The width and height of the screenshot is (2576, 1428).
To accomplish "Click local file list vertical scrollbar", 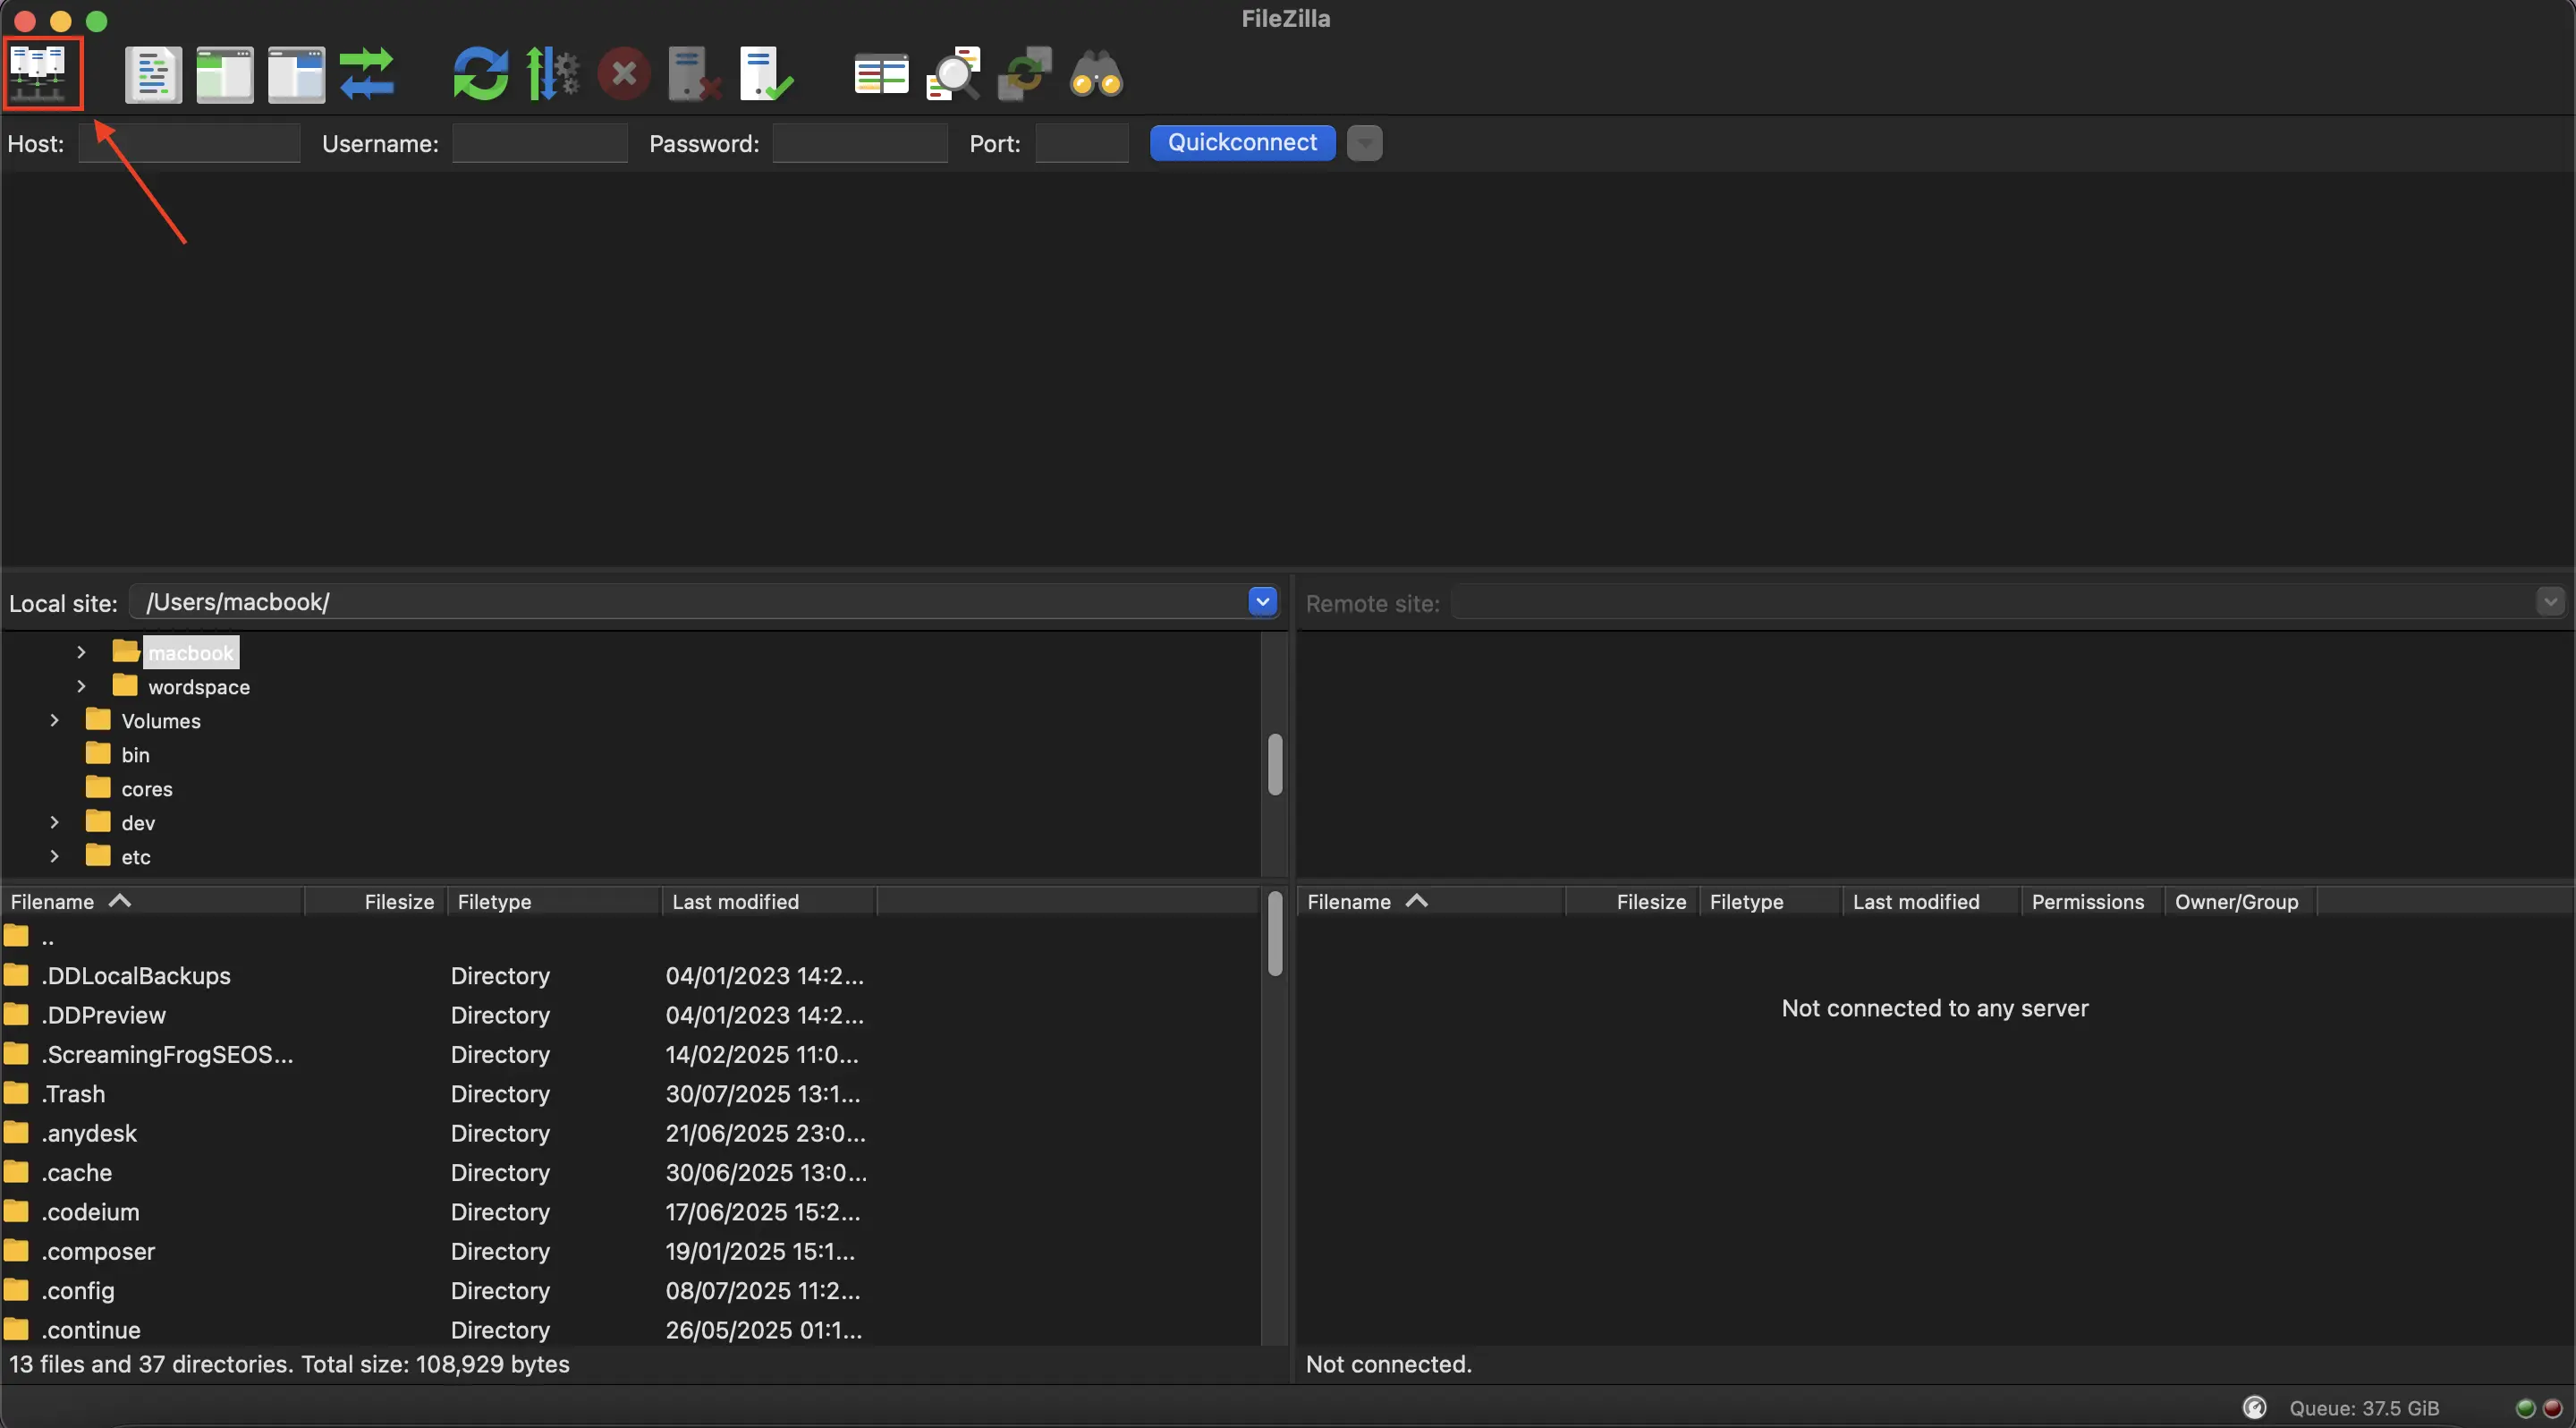I will click(1274, 933).
